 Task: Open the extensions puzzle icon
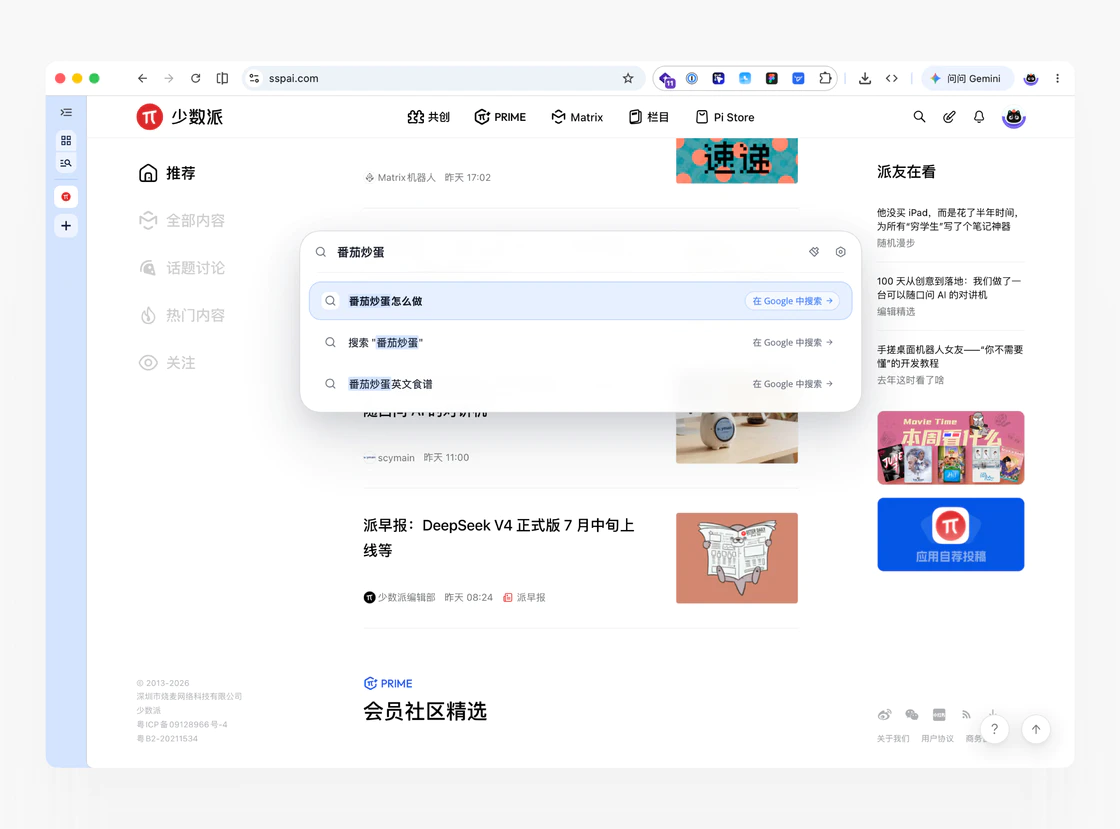coord(825,79)
